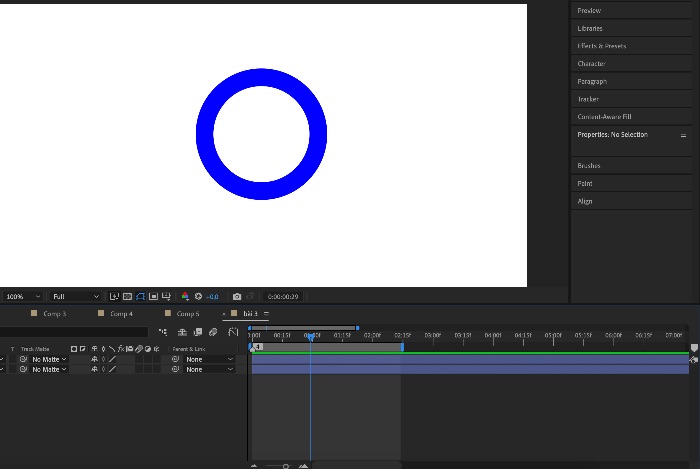Click first layer's track matte pick whip
The image size is (700, 469).
(x=23, y=359)
